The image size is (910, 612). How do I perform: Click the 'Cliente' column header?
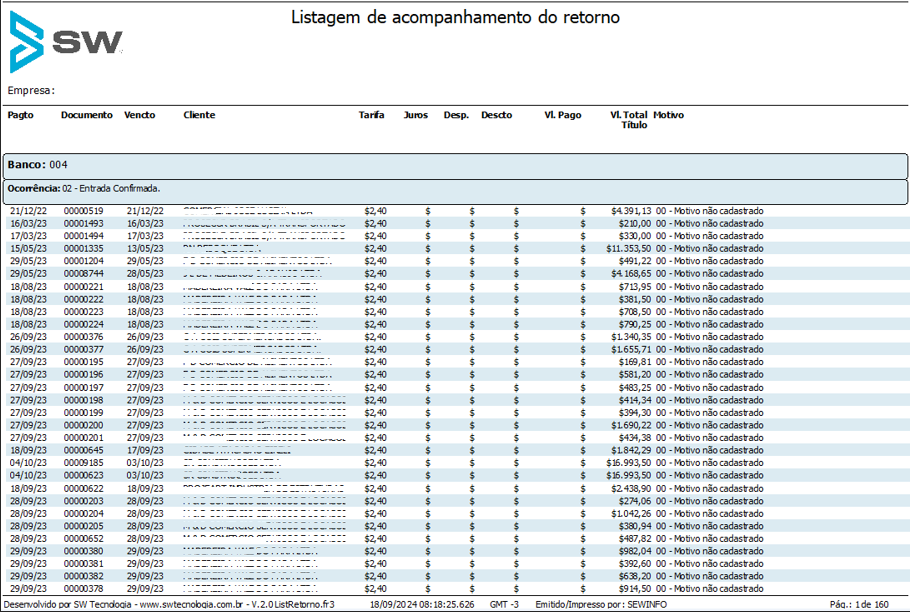click(x=199, y=115)
